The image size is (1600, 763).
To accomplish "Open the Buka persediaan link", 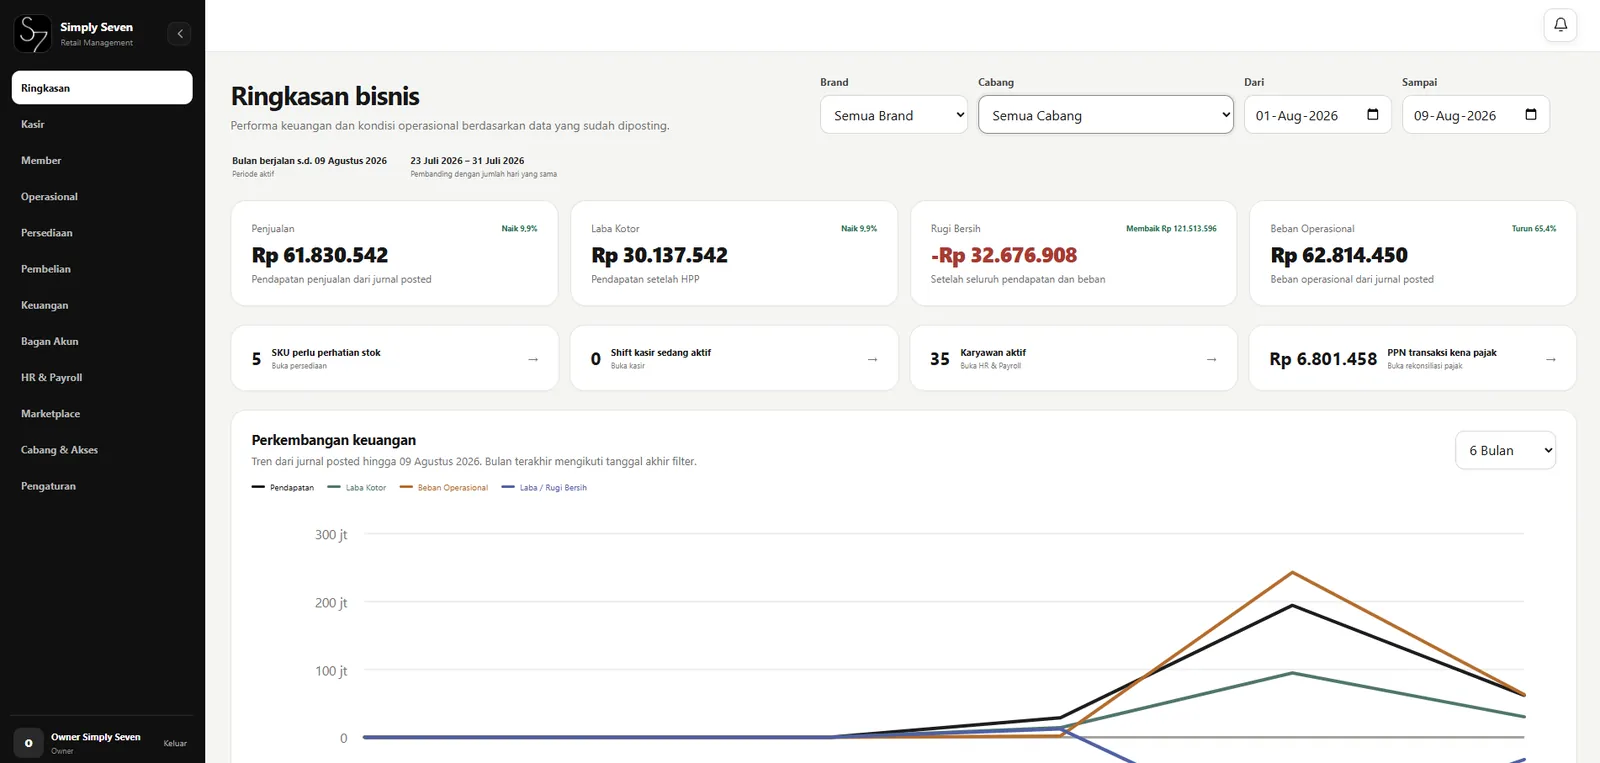I will click(x=299, y=366).
